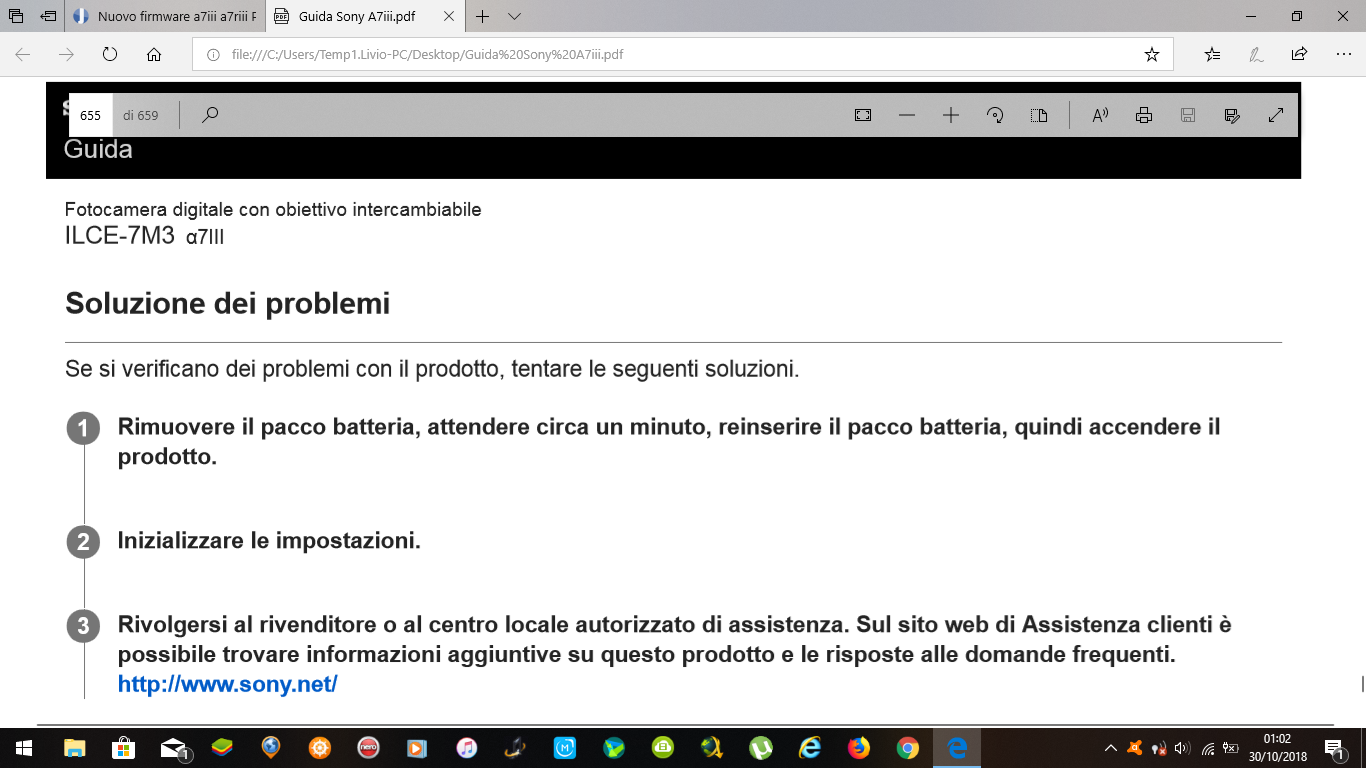Open the volume control in tray
The width and height of the screenshot is (1366, 768).
(1183, 747)
